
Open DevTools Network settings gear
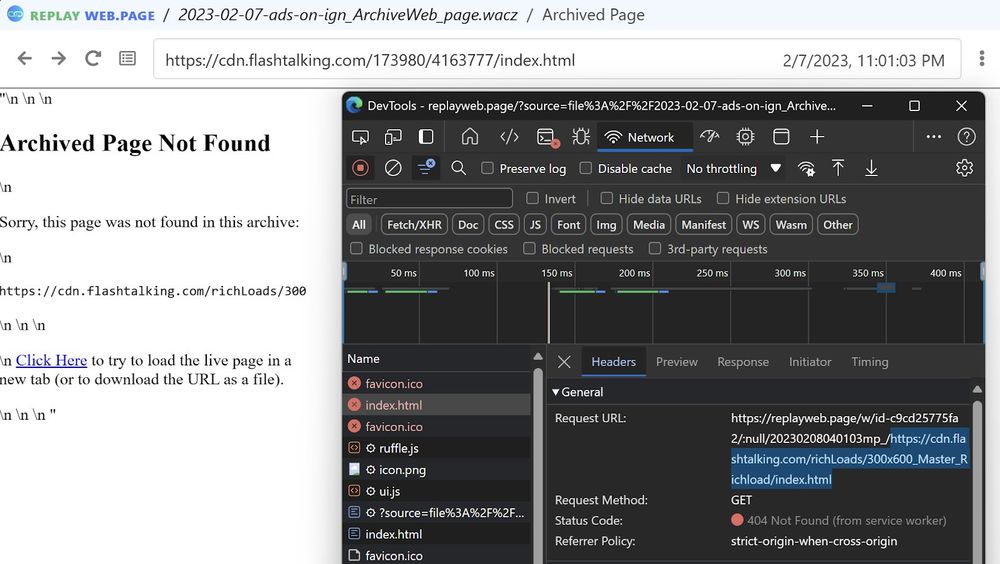pyautogui.click(x=964, y=168)
